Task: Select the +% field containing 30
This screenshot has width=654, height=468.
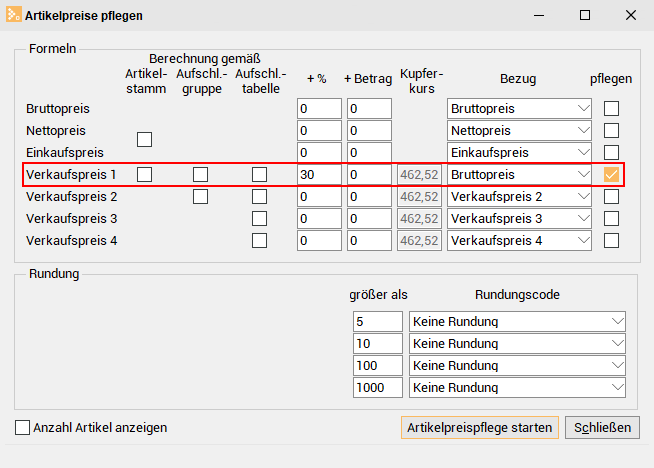Action: (x=319, y=174)
